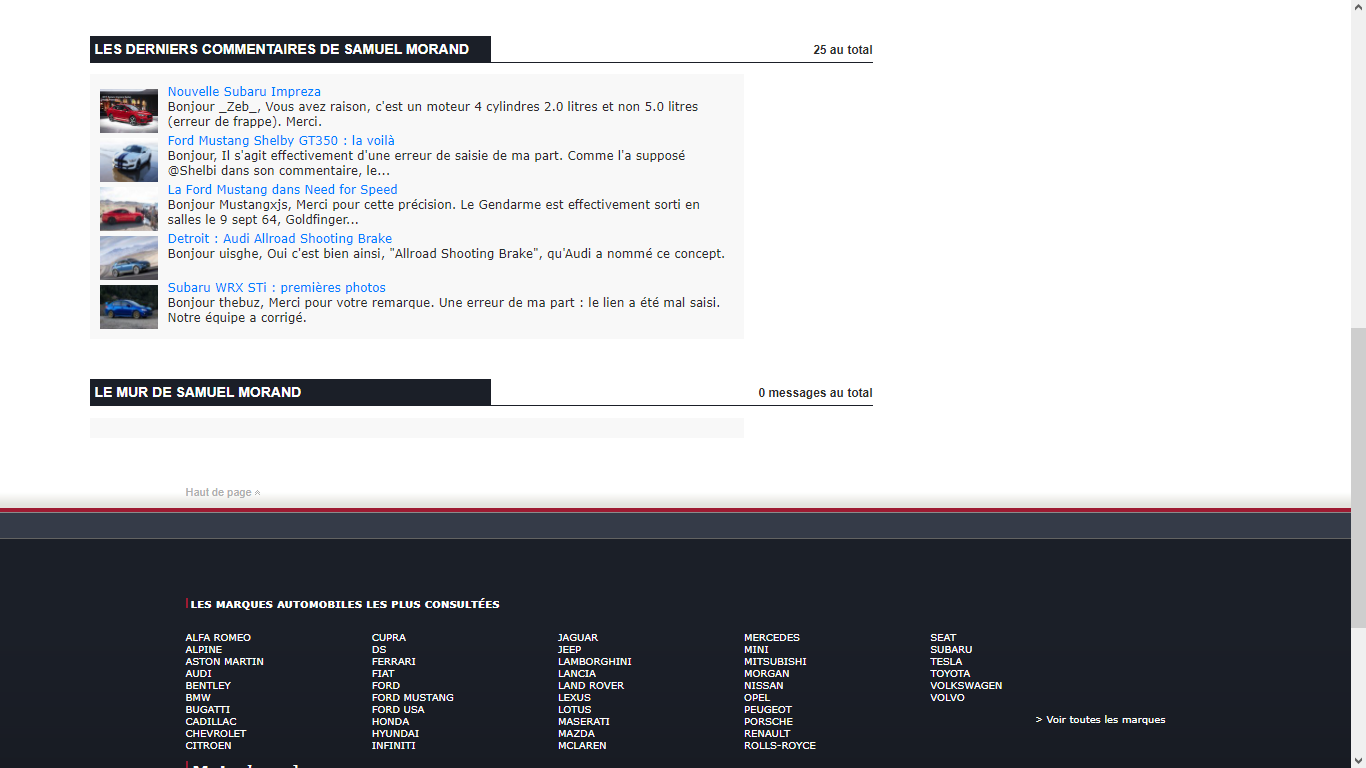Select the FIAT brand link
This screenshot has height=768, width=1366.
click(383, 674)
